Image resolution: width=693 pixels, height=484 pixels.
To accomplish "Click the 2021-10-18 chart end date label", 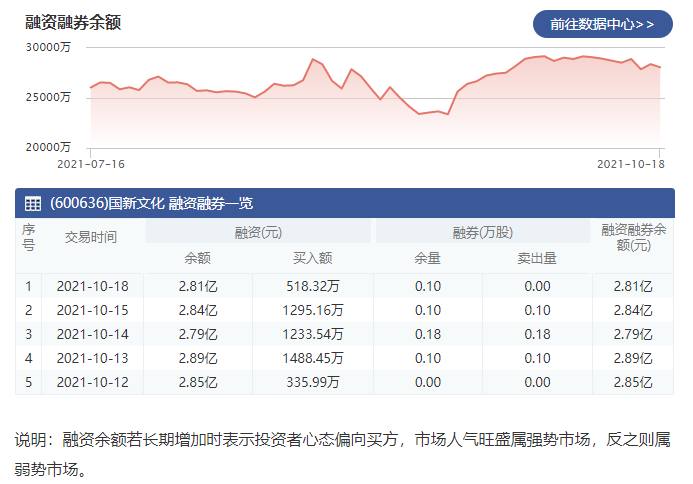I will [x=631, y=164].
